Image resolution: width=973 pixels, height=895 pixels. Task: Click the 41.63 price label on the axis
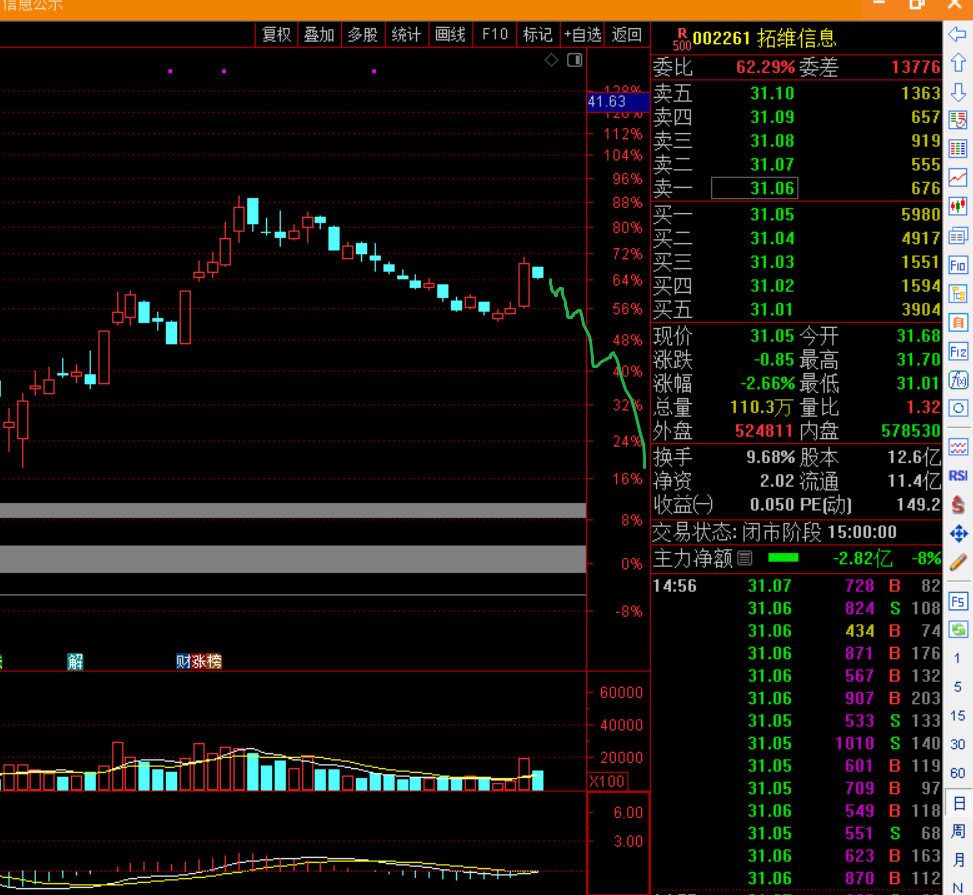[617, 101]
